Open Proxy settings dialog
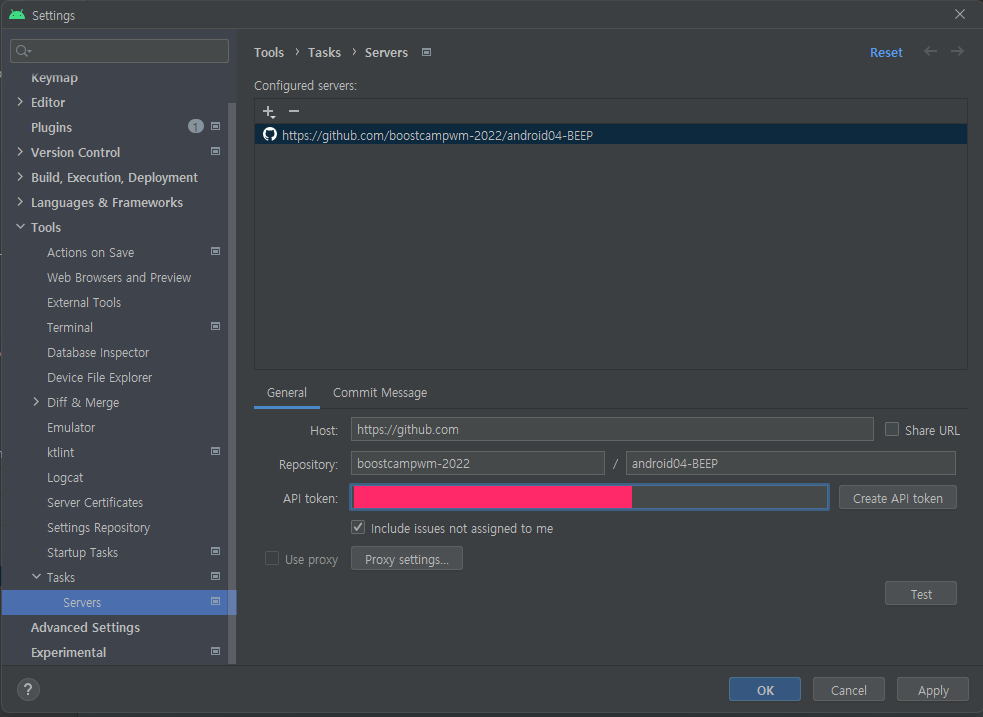 pos(407,558)
